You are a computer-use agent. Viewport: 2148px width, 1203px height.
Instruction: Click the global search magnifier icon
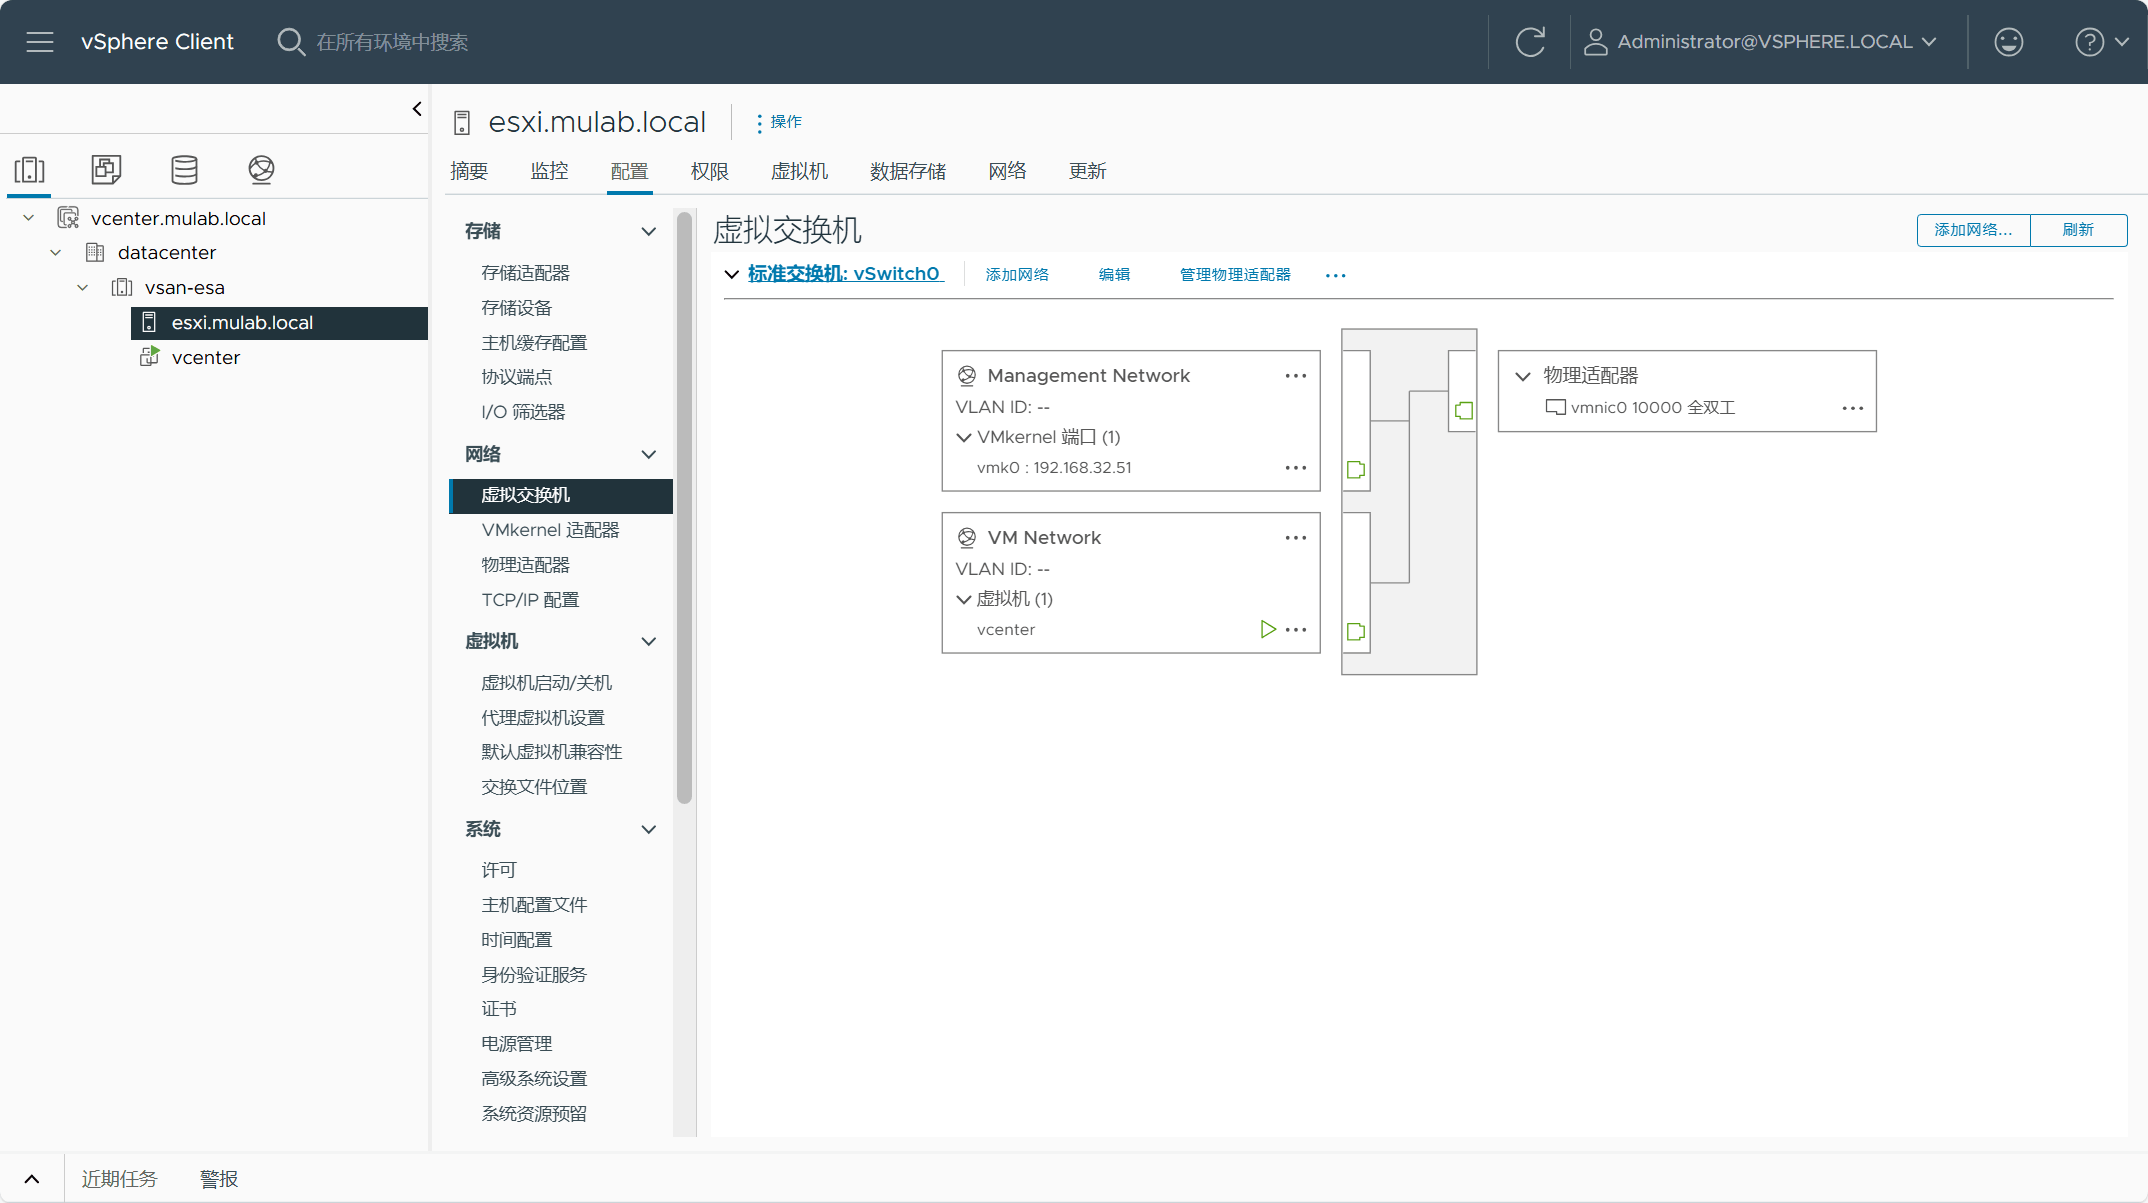click(290, 42)
